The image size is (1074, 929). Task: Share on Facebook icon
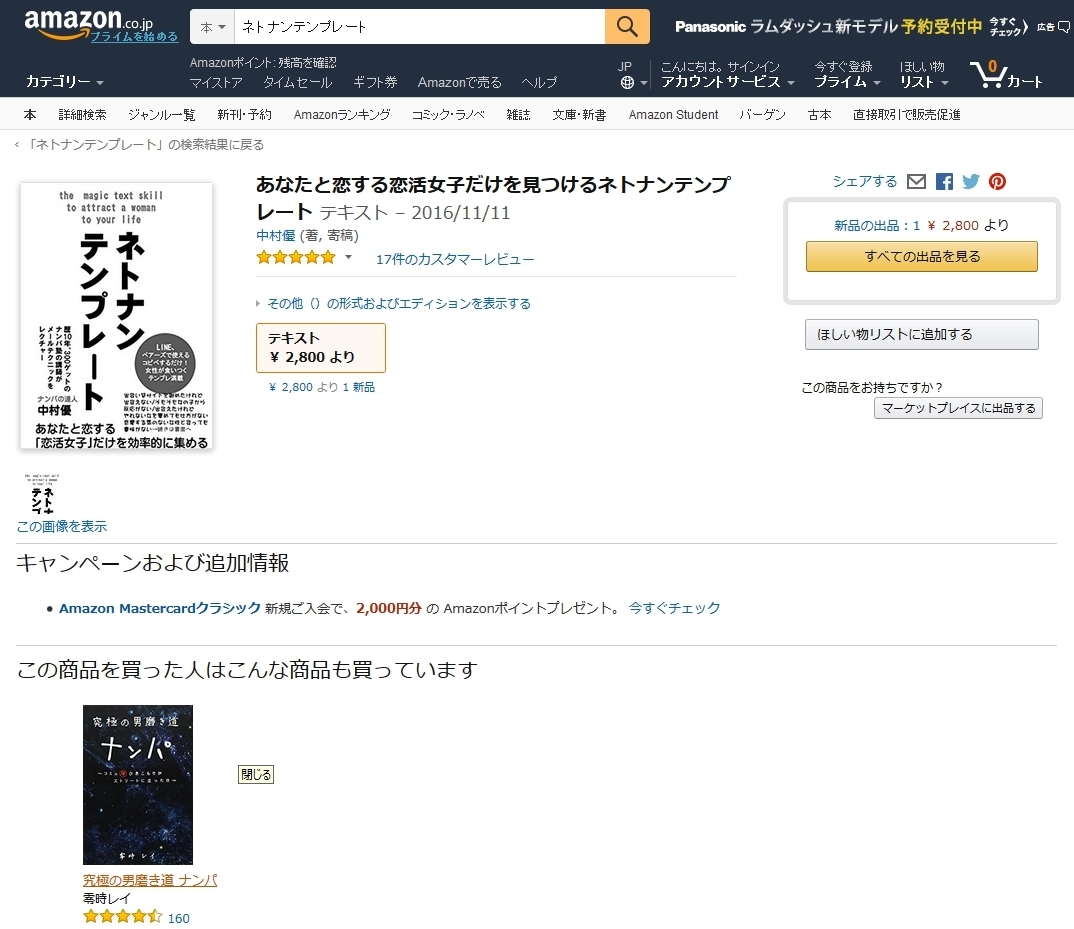[x=944, y=182]
